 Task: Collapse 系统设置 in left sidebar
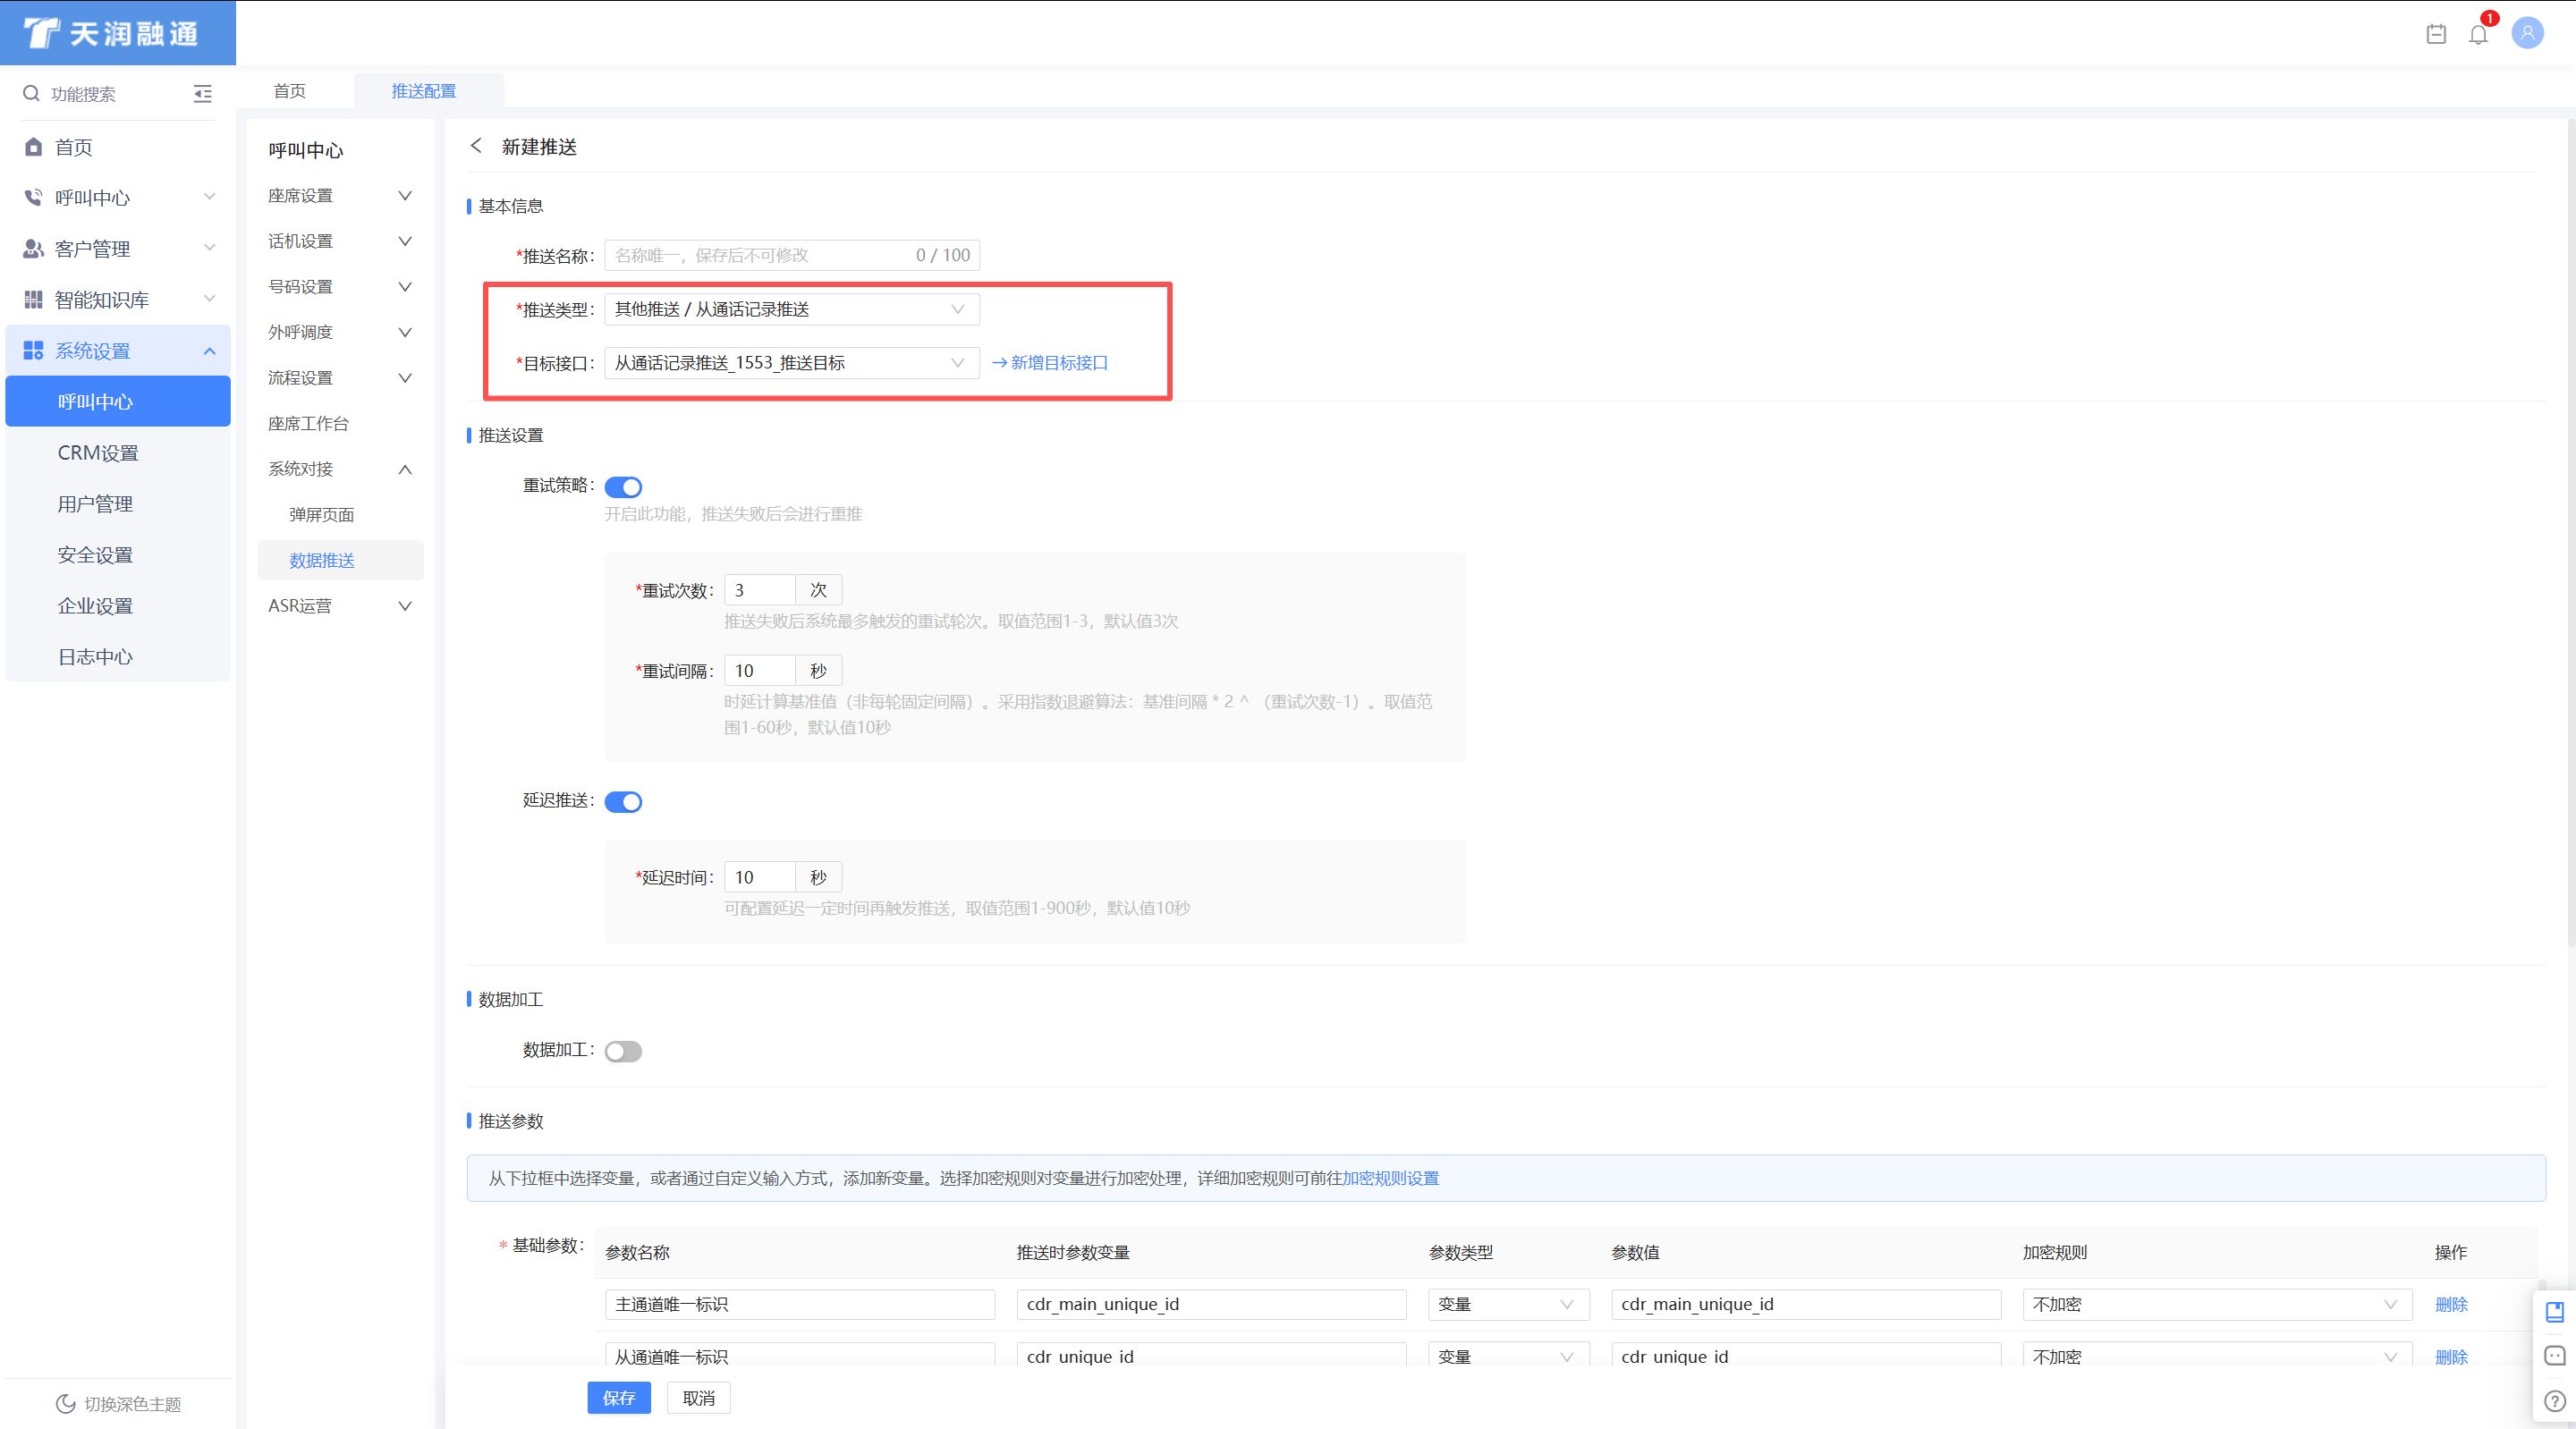pos(118,350)
